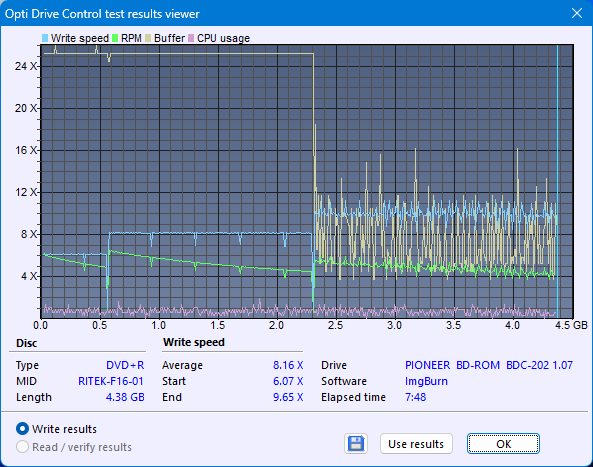This screenshot has height=467, width=593.
Task: Confirm with the OK button
Action: coord(503,444)
